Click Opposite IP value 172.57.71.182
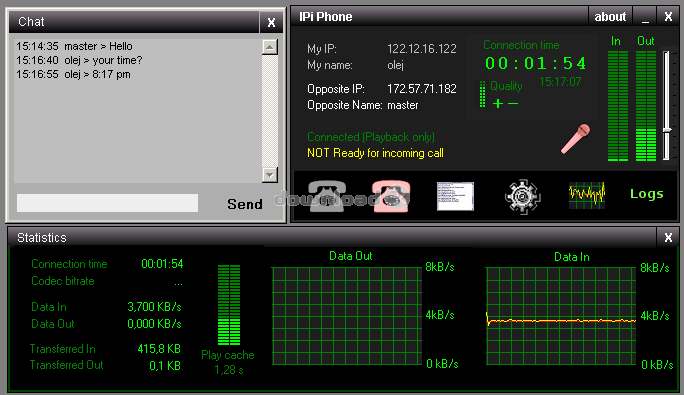This screenshot has width=684, height=395. (x=422, y=89)
